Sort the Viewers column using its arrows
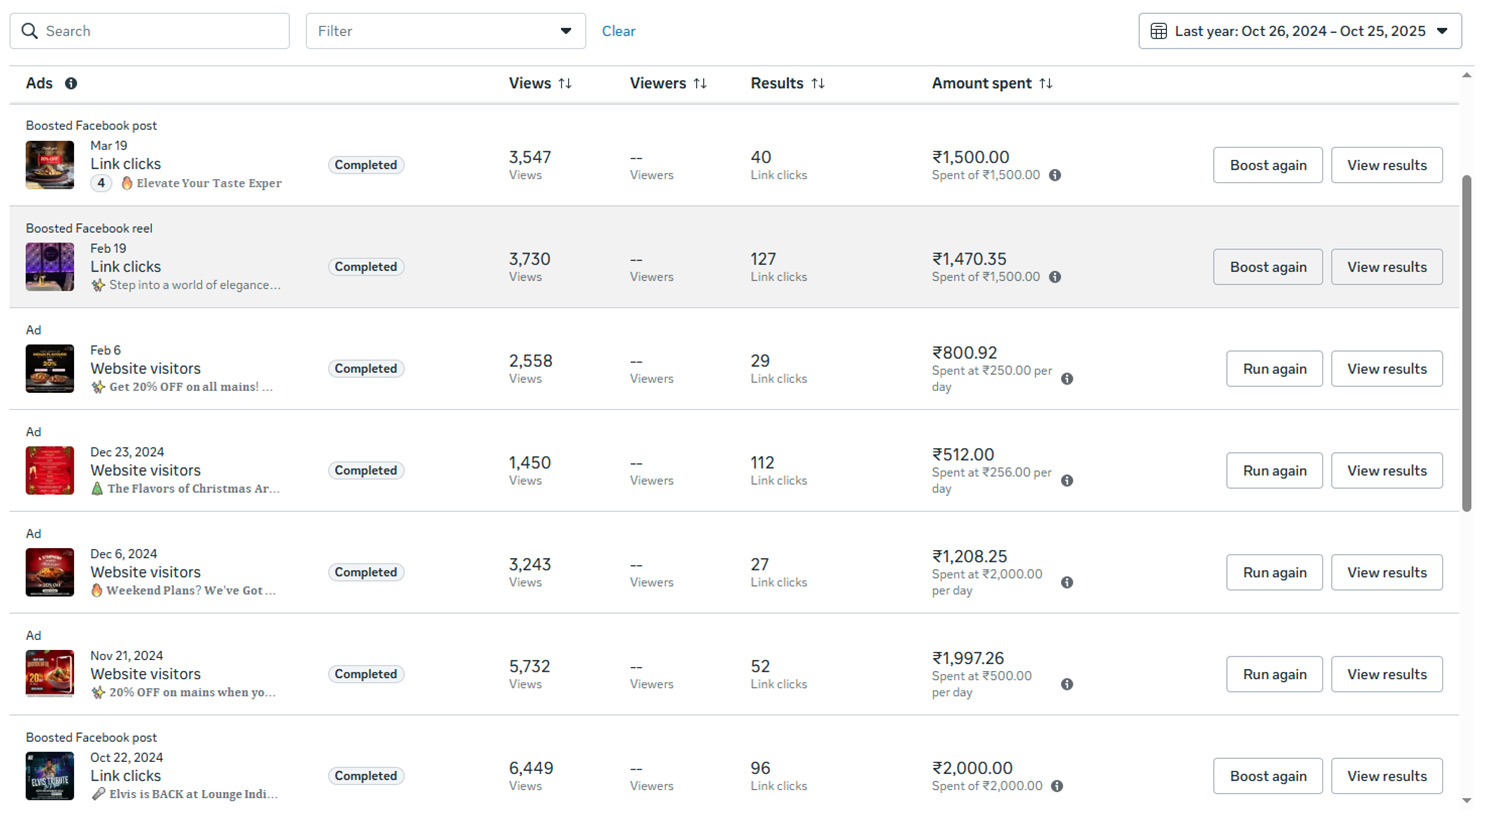 pyautogui.click(x=700, y=84)
